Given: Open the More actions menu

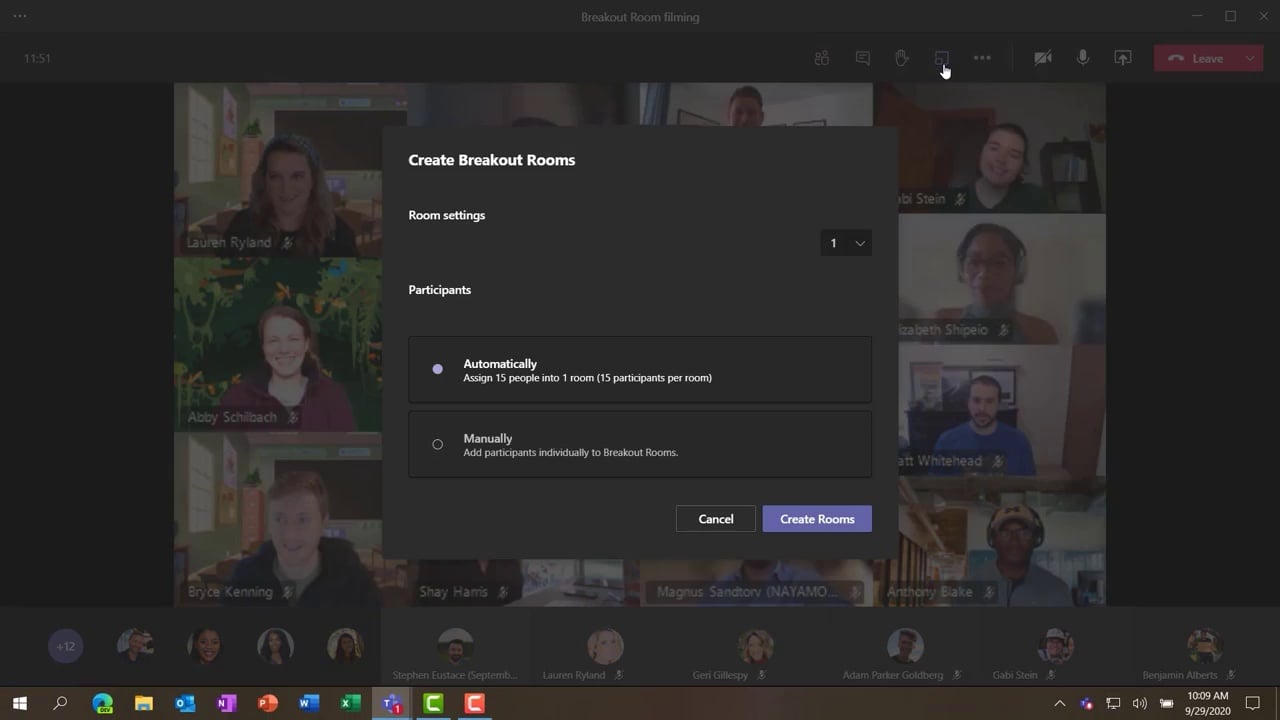Looking at the screenshot, I should coord(981,57).
